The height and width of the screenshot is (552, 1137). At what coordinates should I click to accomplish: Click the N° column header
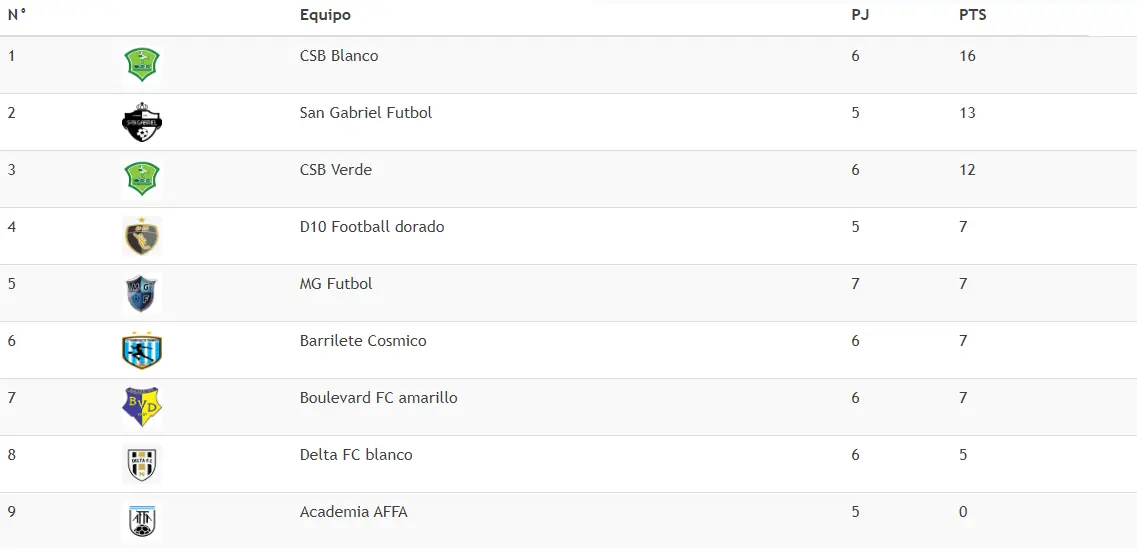pyautogui.click(x=17, y=15)
